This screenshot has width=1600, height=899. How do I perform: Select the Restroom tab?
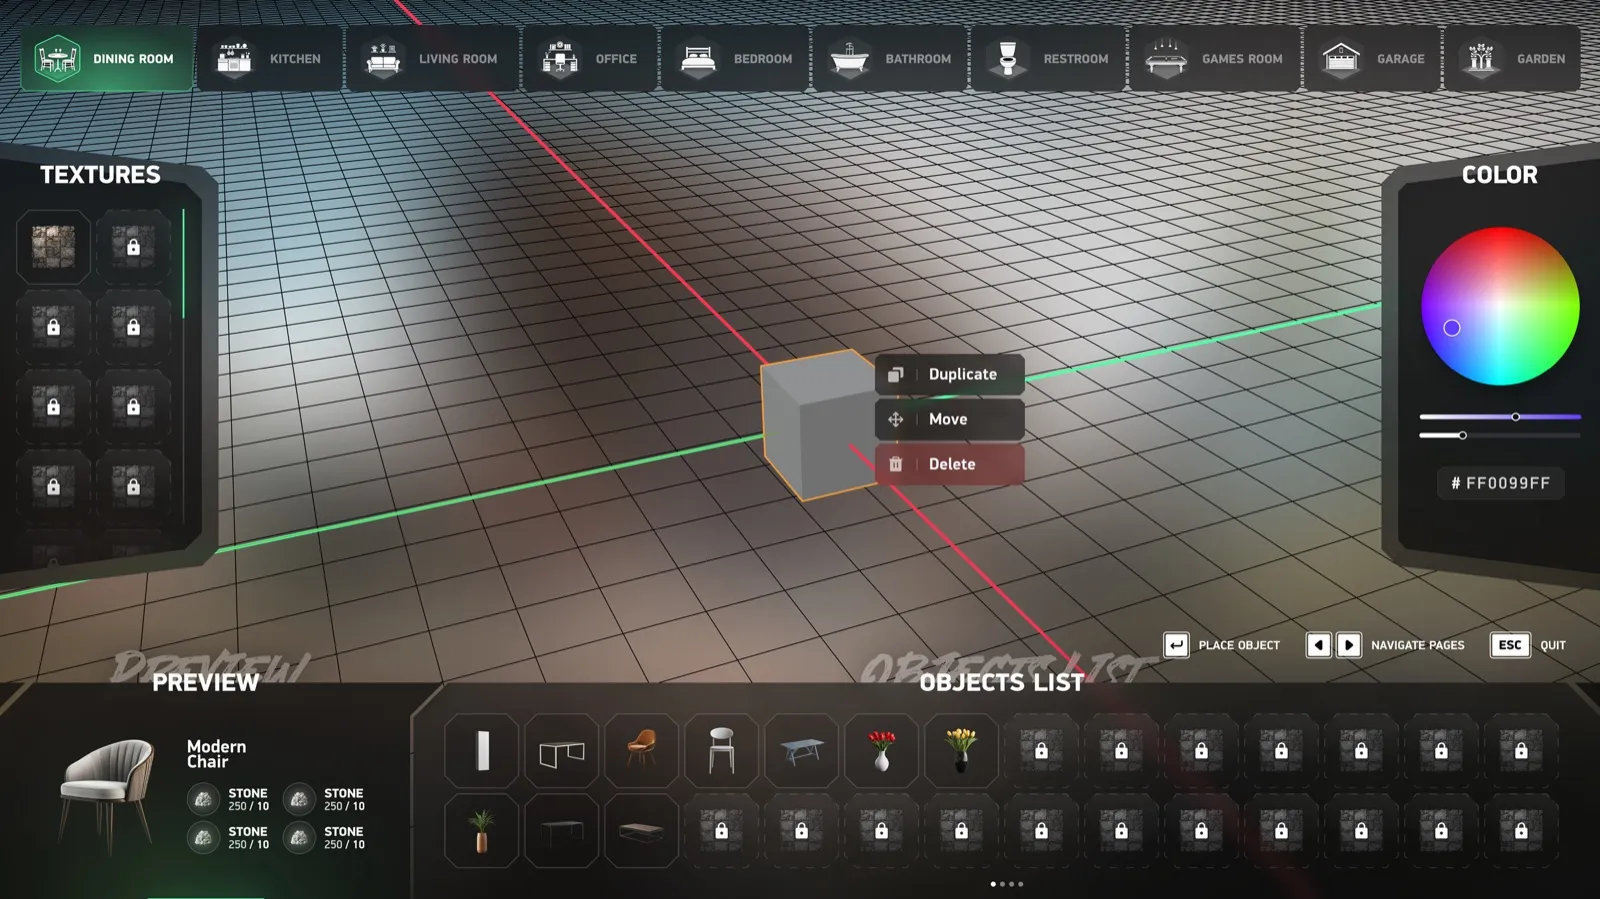click(1048, 59)
